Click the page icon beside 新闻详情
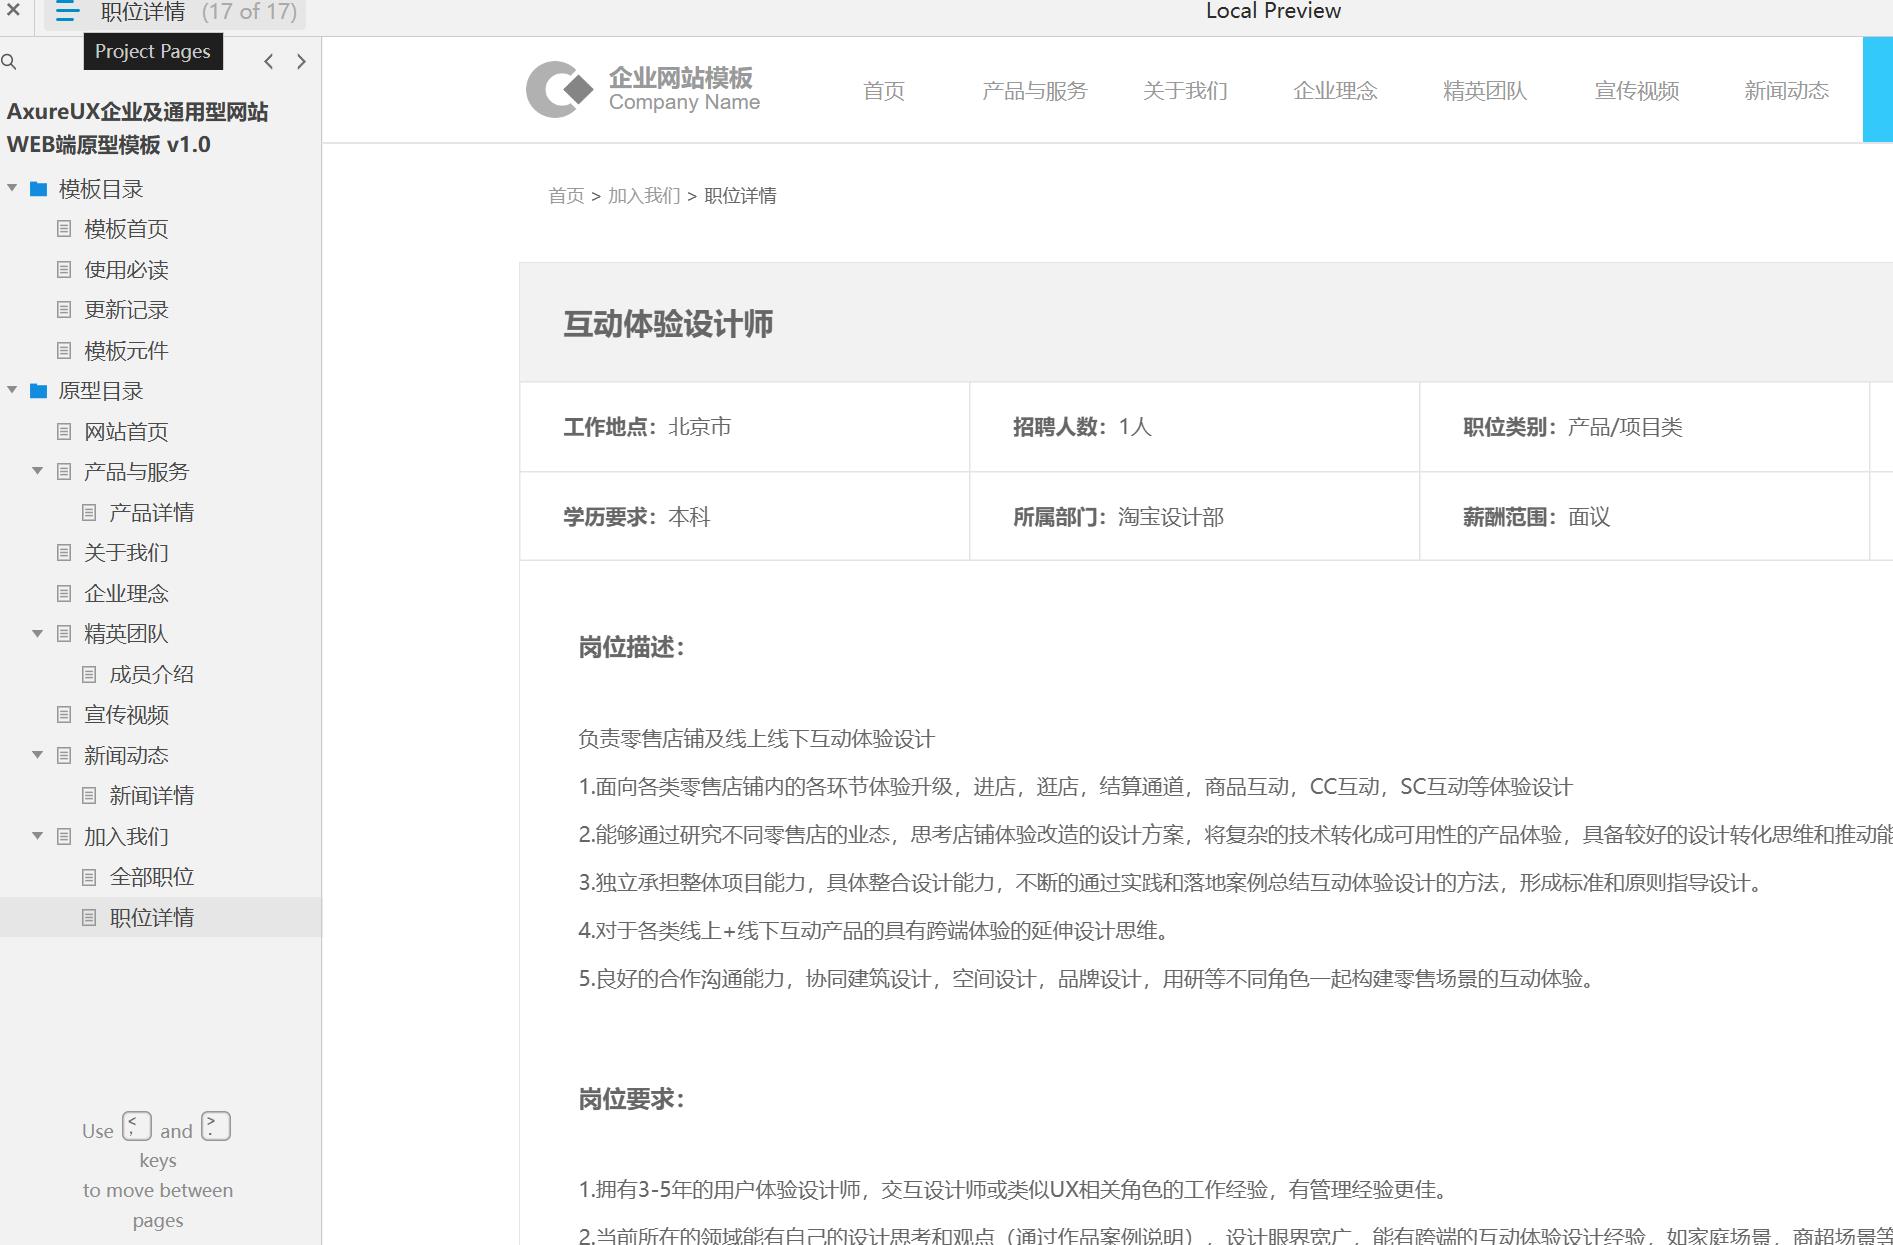This screenshot has height=1245, width=1893. (89, 796)
